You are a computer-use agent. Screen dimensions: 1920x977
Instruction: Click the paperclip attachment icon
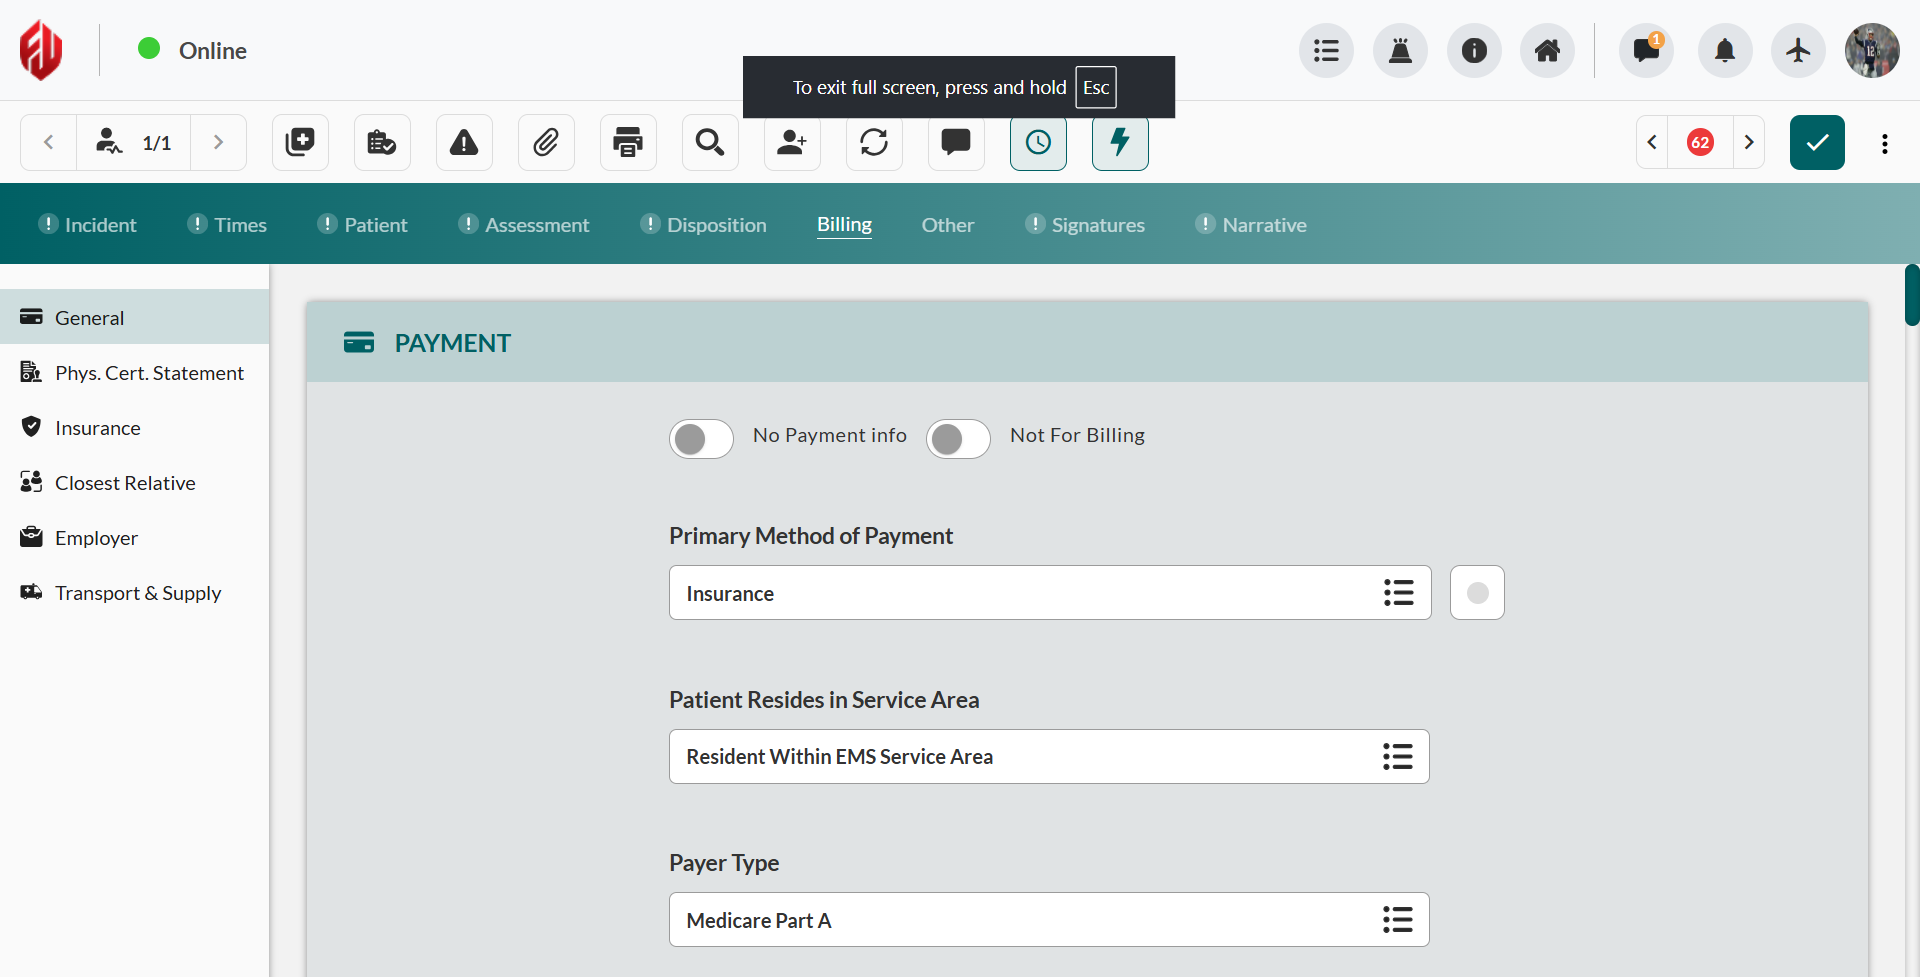coord(546,143)
